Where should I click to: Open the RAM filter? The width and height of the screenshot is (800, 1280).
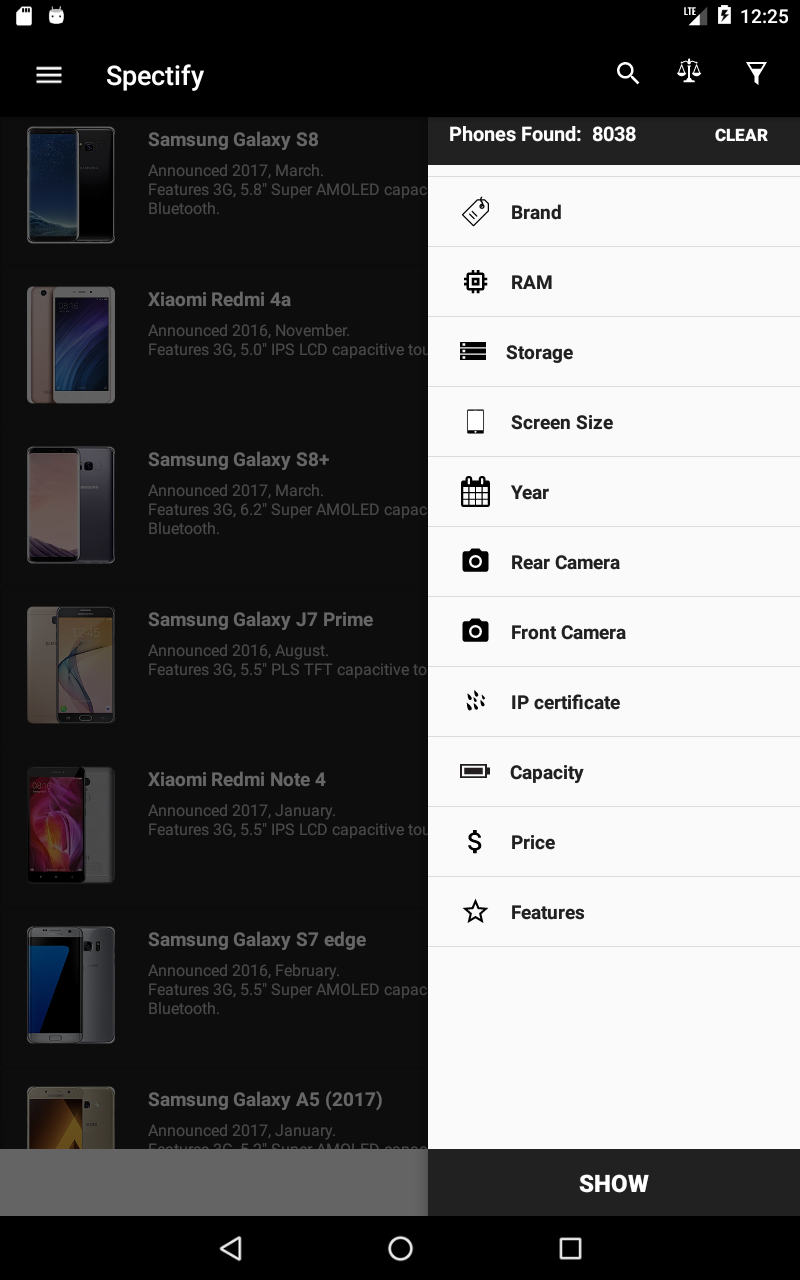click(614, 282)
